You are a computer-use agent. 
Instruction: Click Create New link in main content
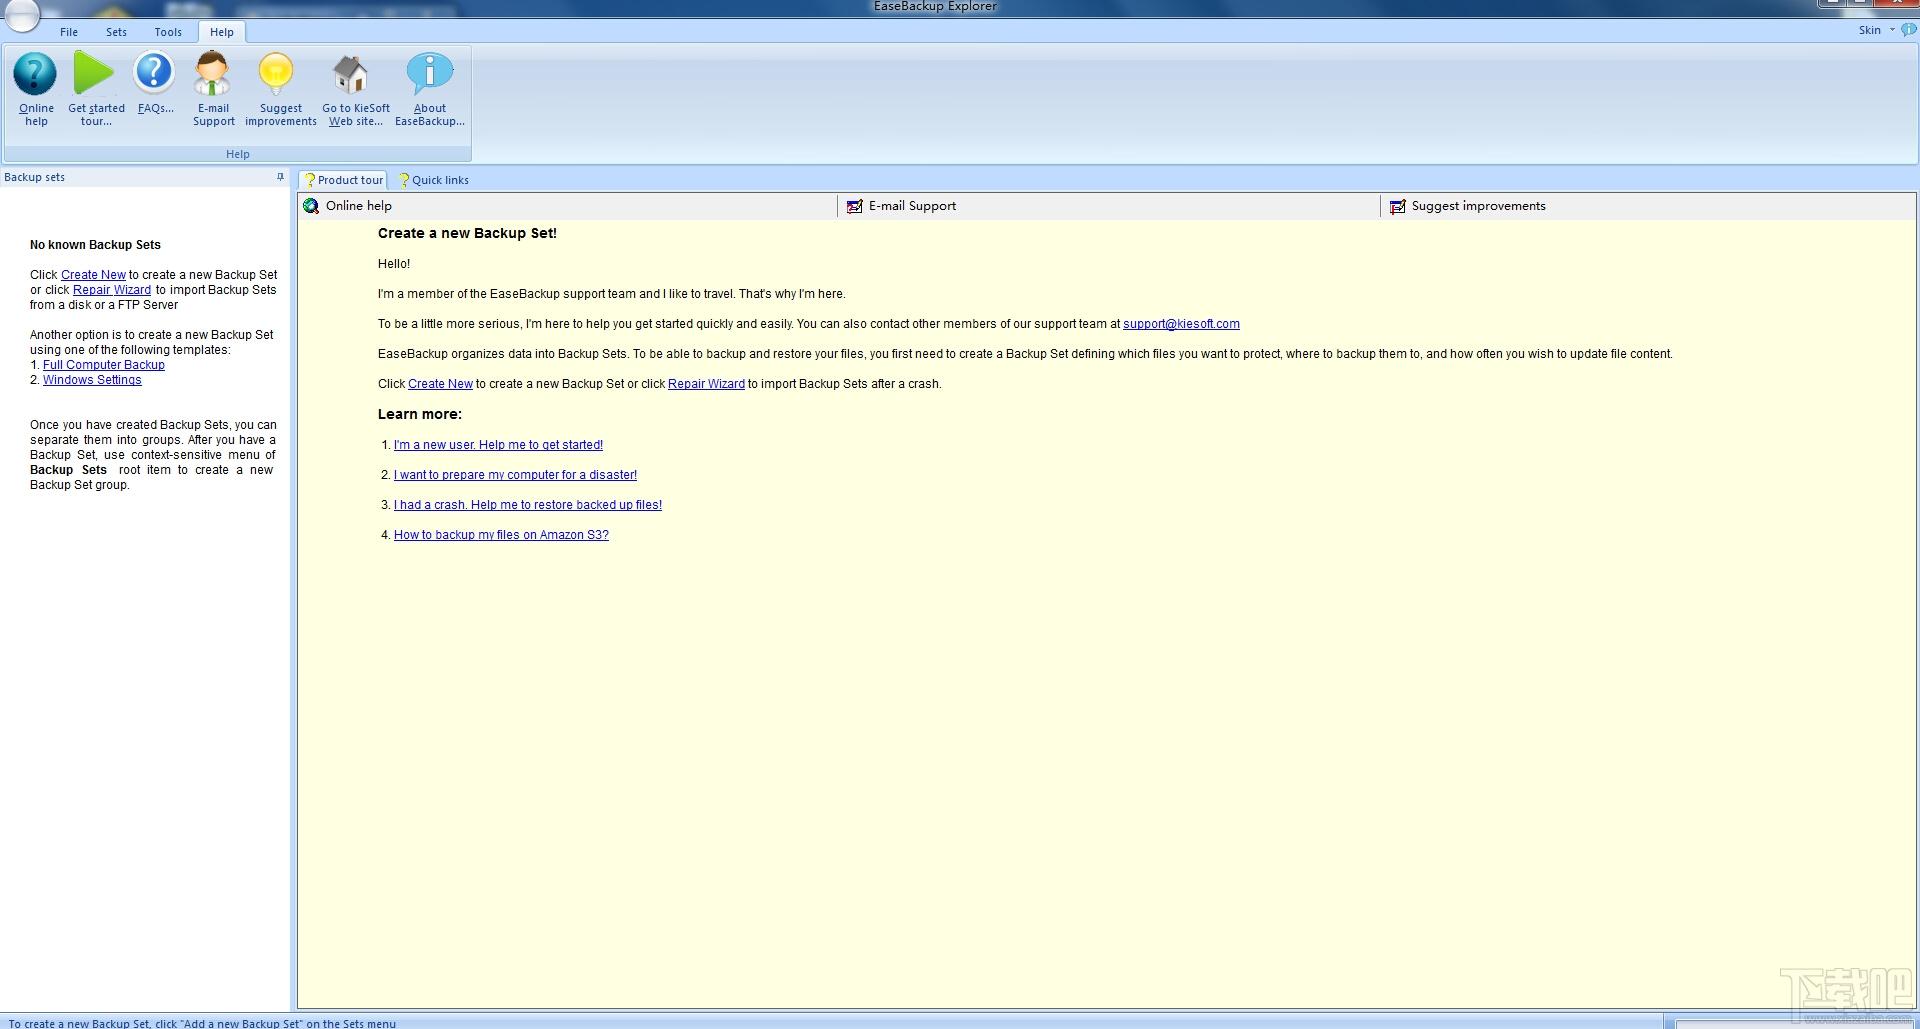(x=440, y=384)
